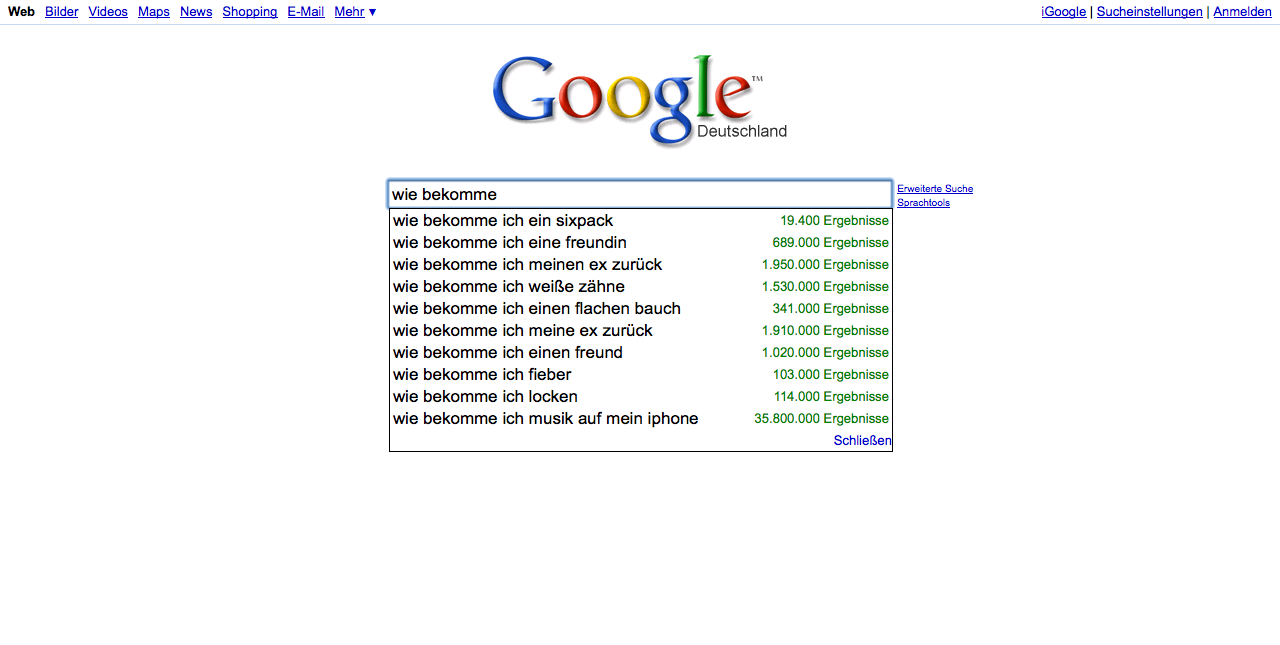Click the Google Deutschland logo
This screenshot has height=645, width=1280.
pos(640,100)
